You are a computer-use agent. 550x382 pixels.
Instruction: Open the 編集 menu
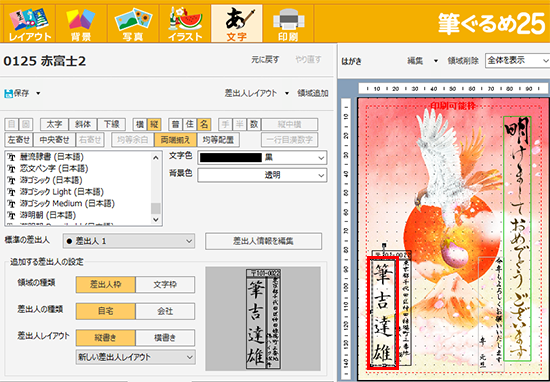415,61
